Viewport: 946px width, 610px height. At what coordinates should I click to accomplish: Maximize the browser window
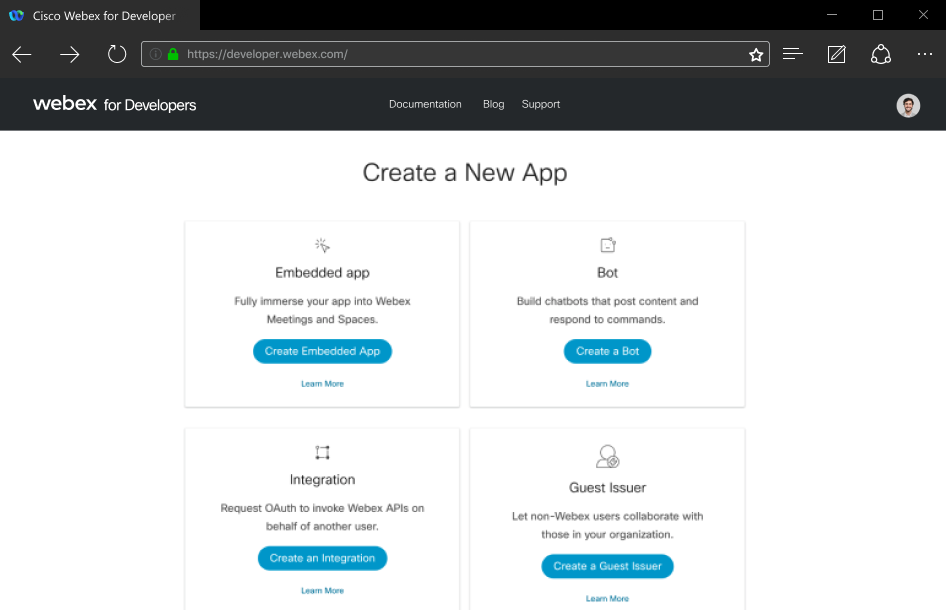pos(878,15)
